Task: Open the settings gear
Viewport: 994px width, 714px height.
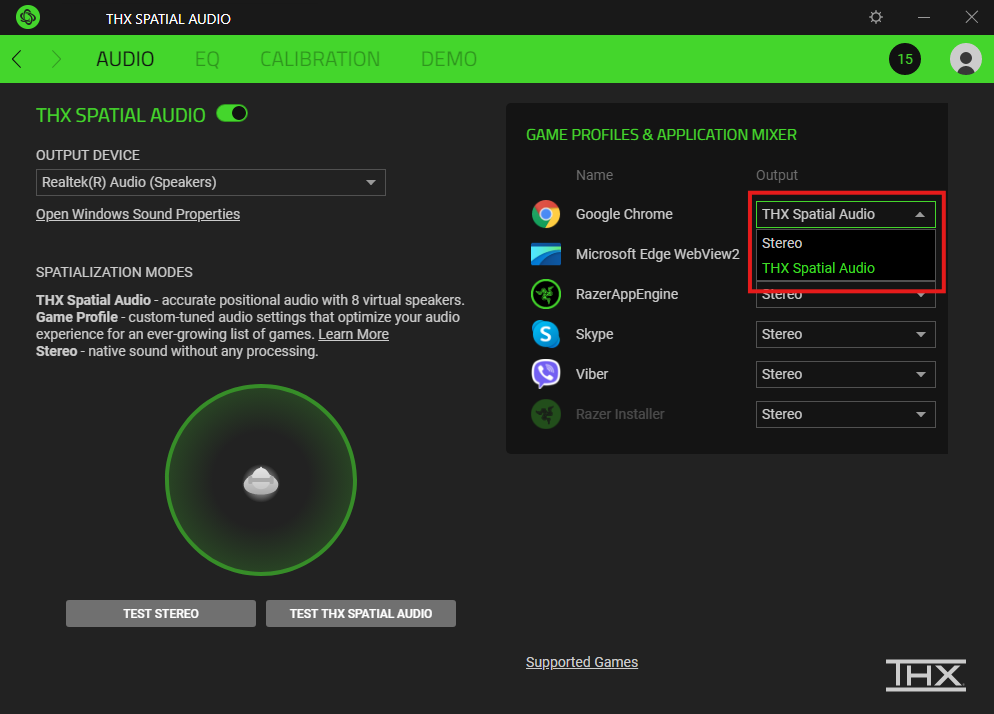Action: coord(875,17)
